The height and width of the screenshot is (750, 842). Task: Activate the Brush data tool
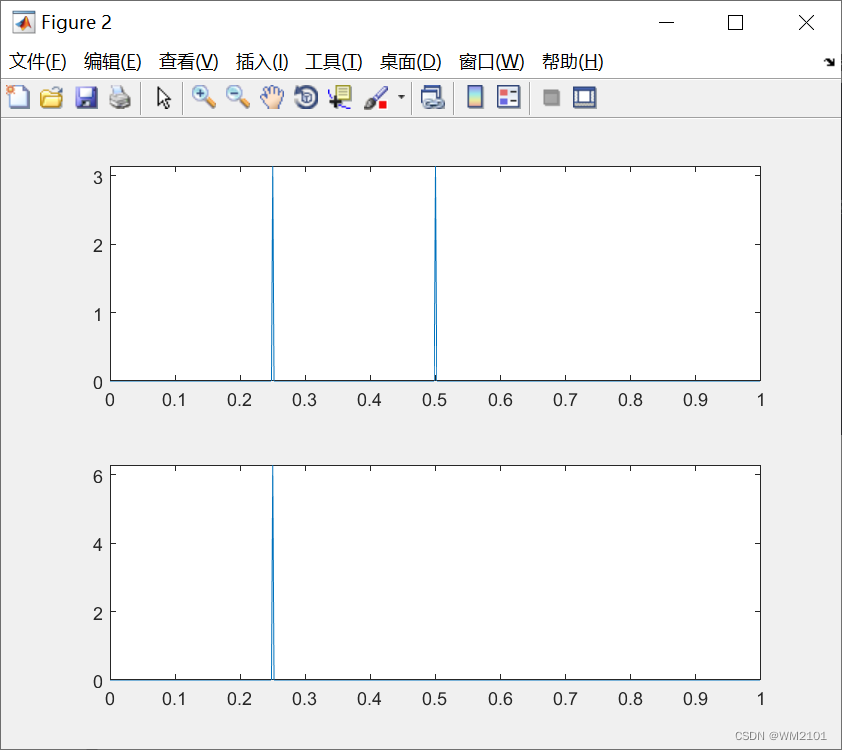click(376, 98)
